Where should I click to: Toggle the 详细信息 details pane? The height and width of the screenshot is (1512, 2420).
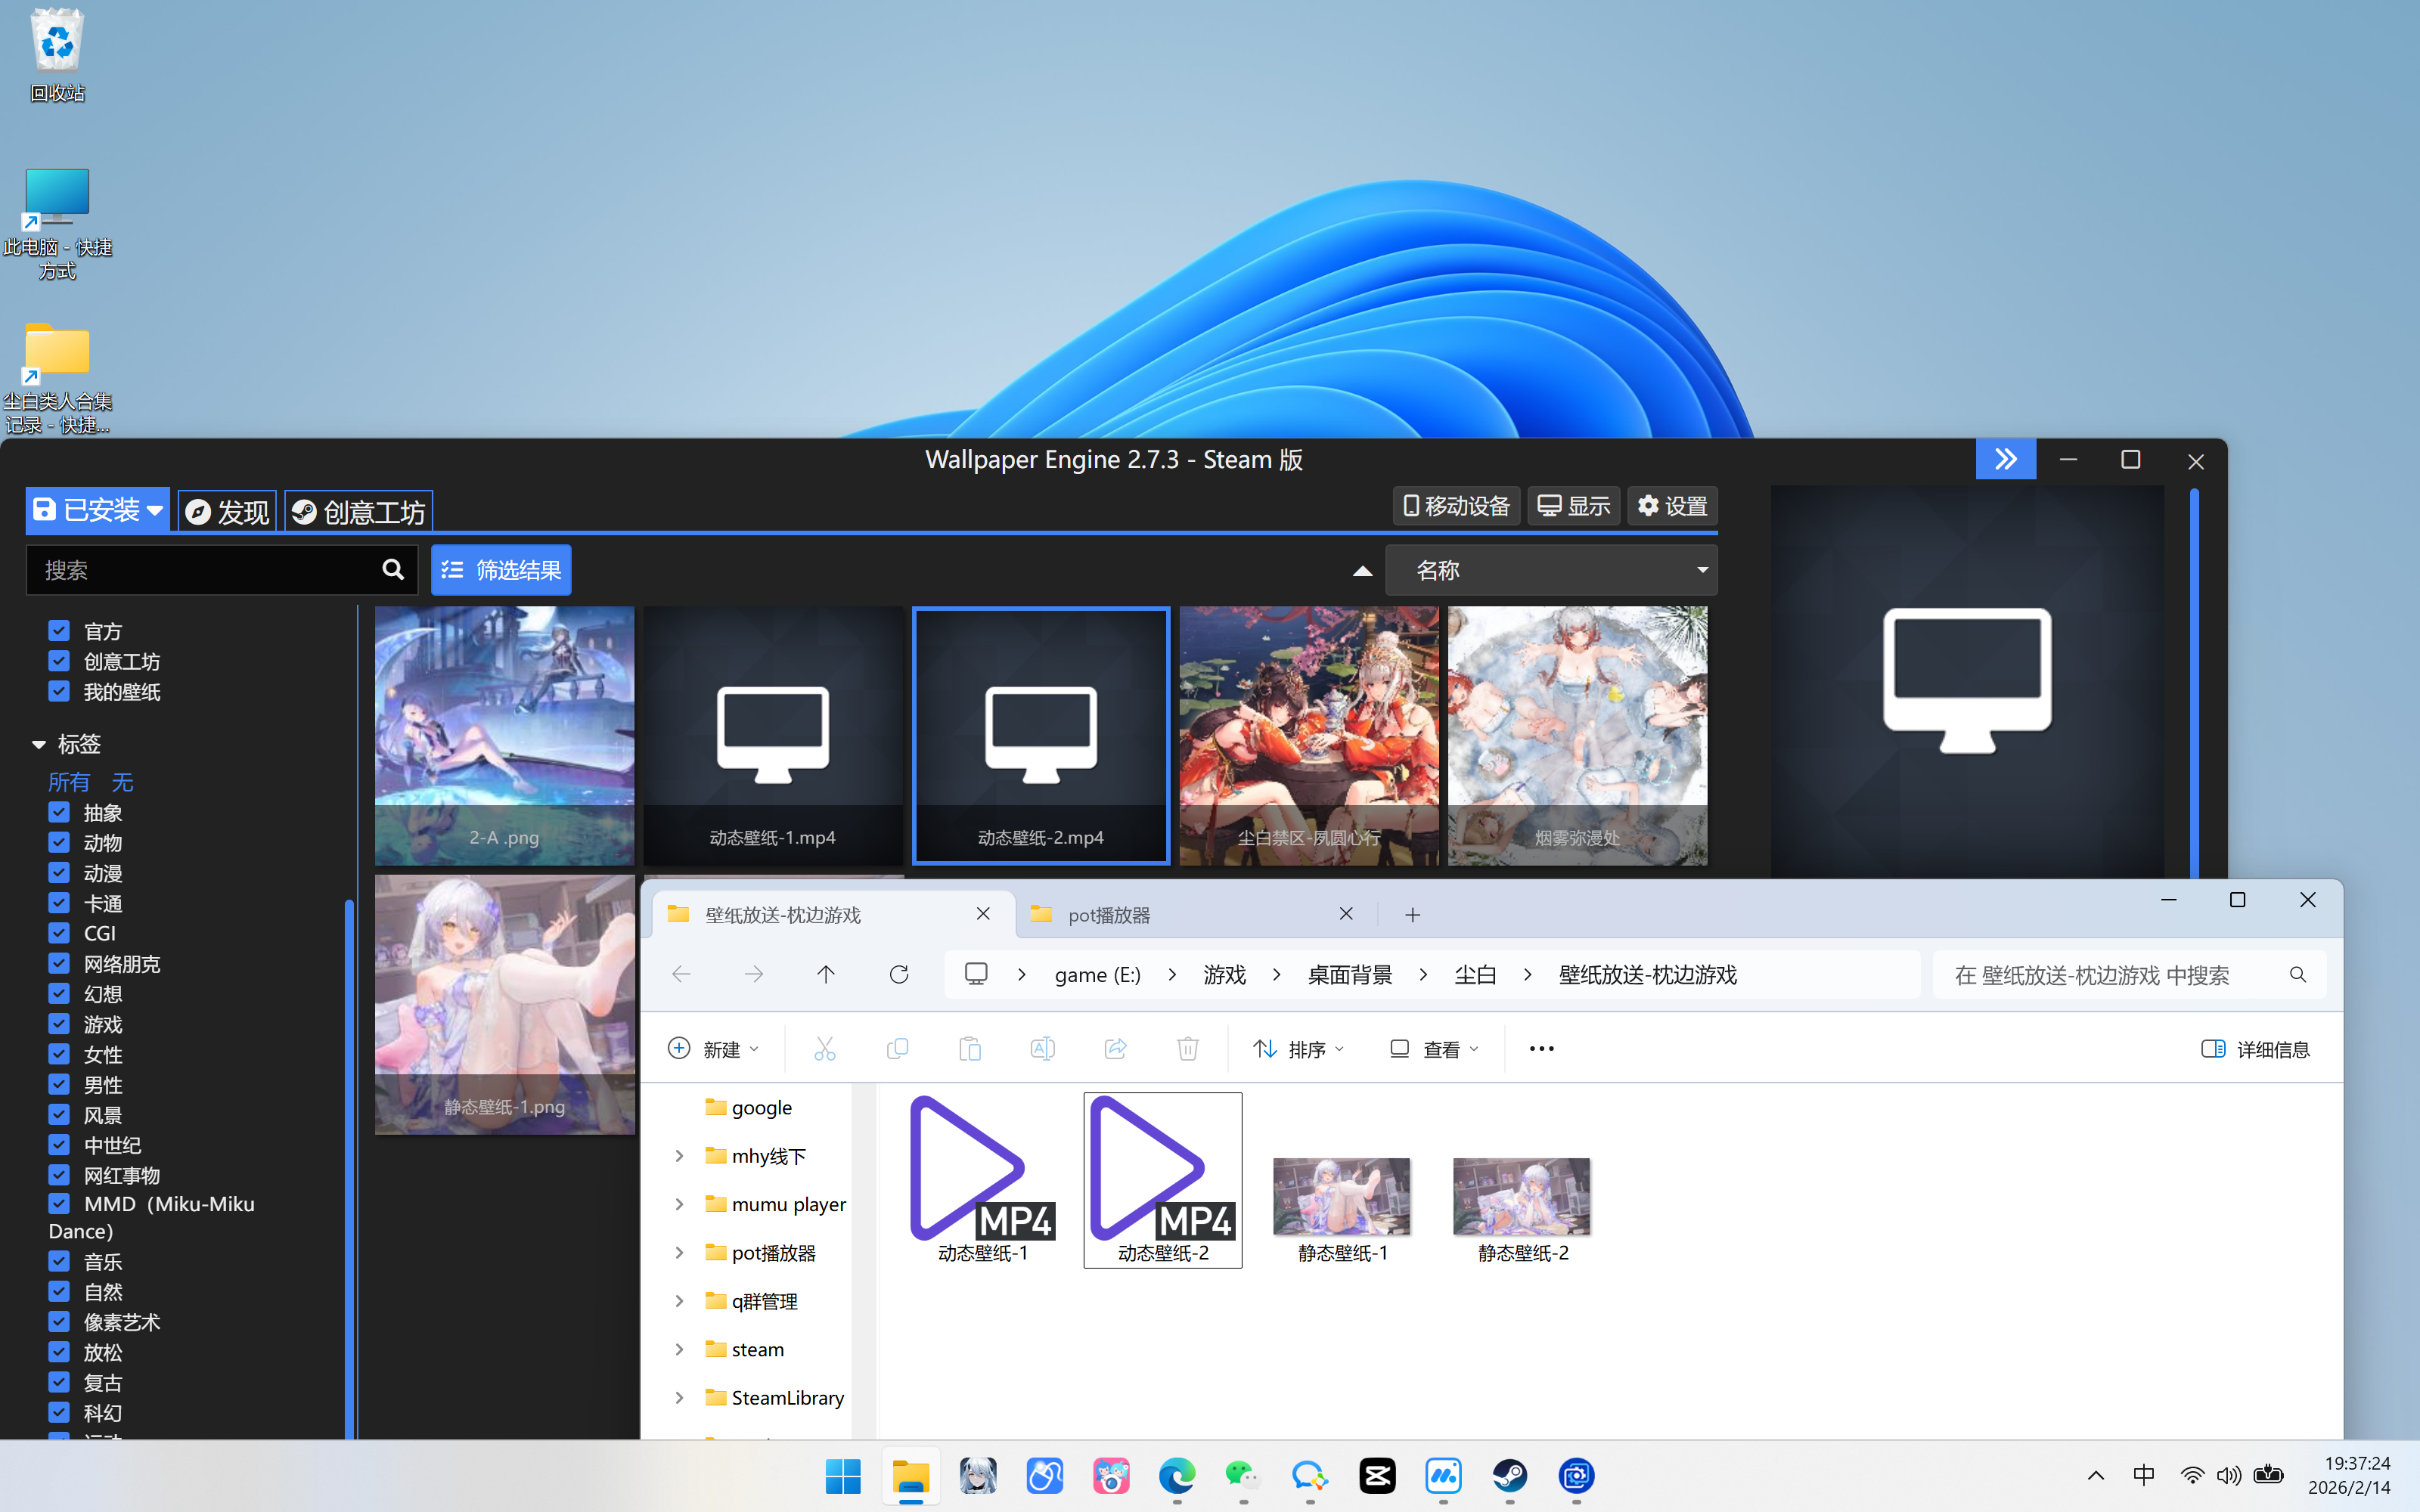[2255, 1049]
